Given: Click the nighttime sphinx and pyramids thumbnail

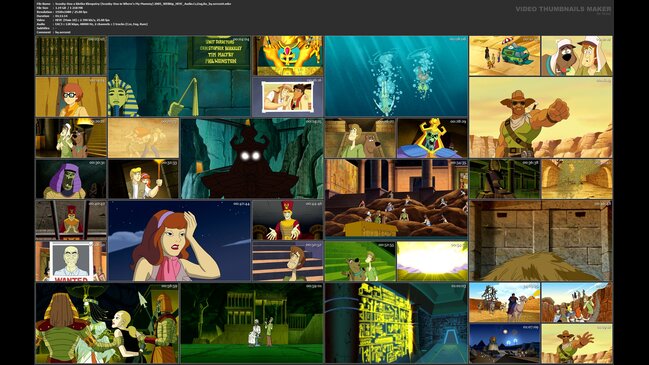Looking at the screenshot, I should pyautogui.click(x=505, y=343).
